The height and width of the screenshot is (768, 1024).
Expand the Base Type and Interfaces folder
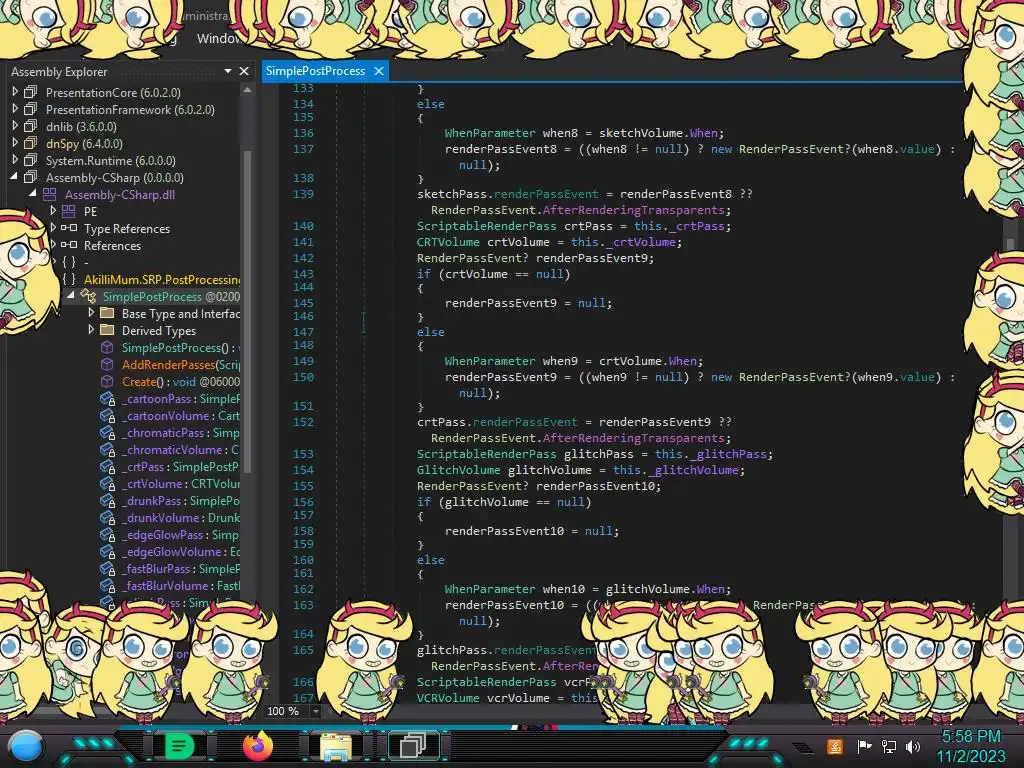pyautogui.click(x=91, y=313)
